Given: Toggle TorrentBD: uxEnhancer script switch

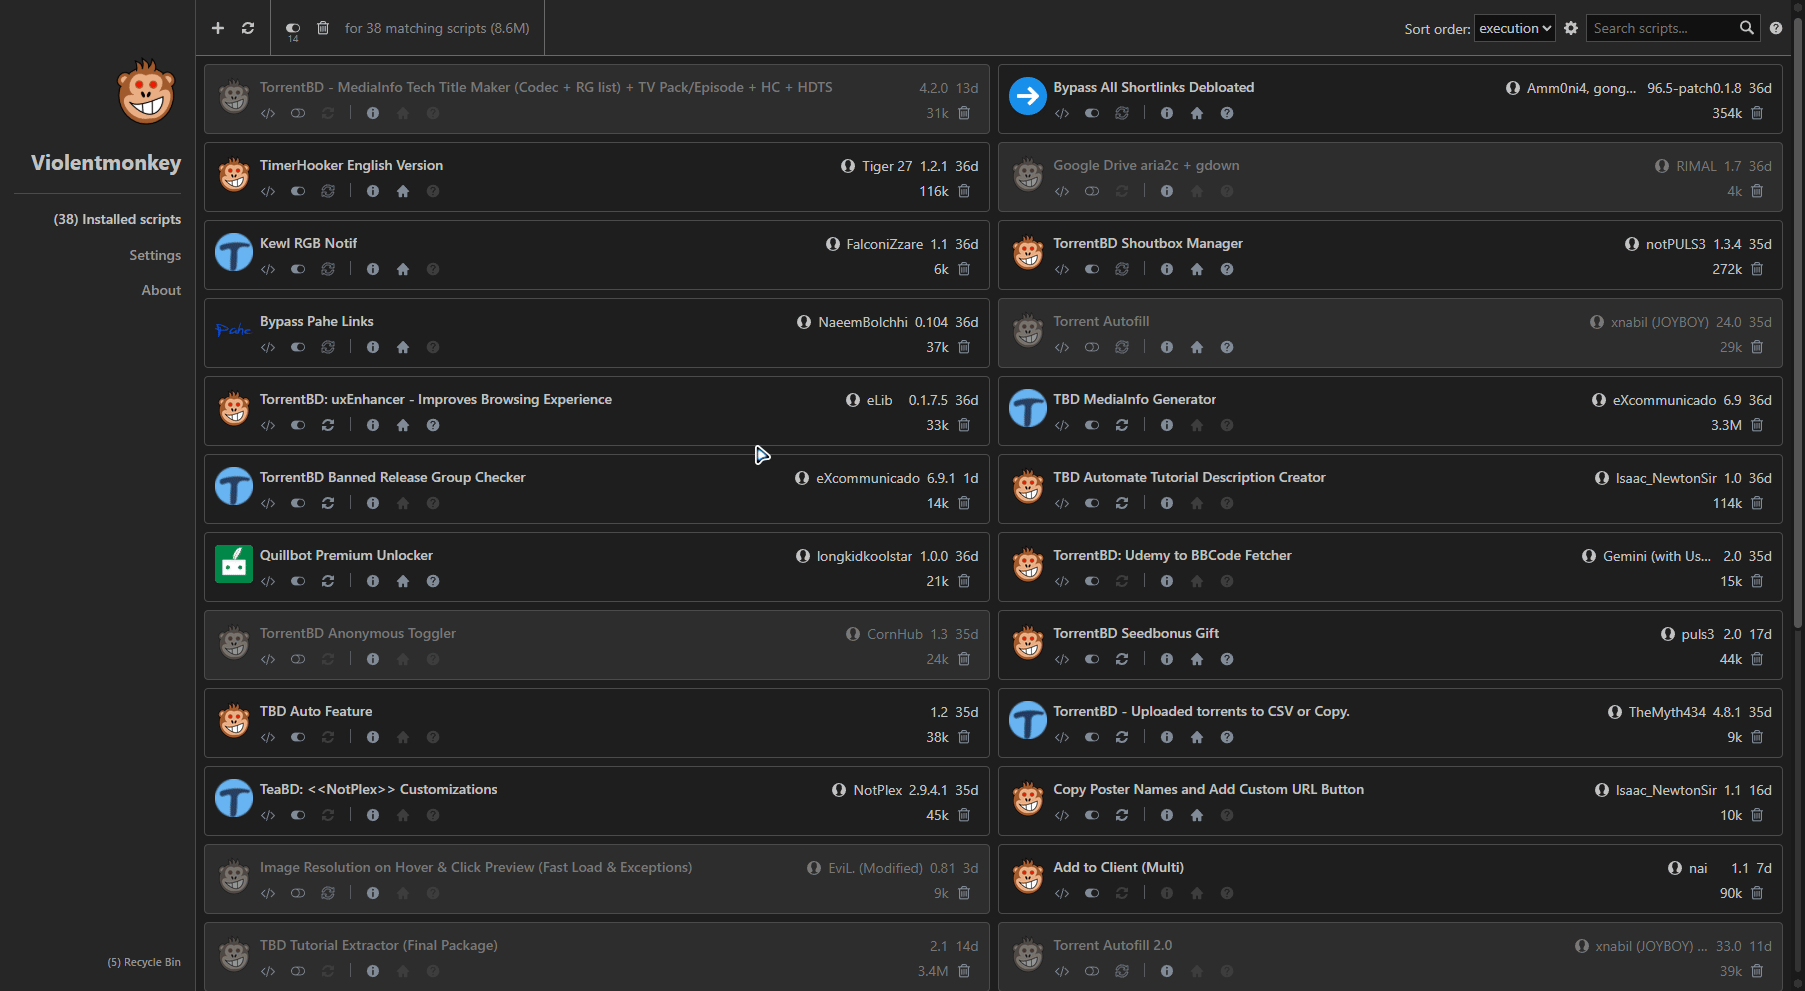Looking at the screenshot, I should coord(298,425).
